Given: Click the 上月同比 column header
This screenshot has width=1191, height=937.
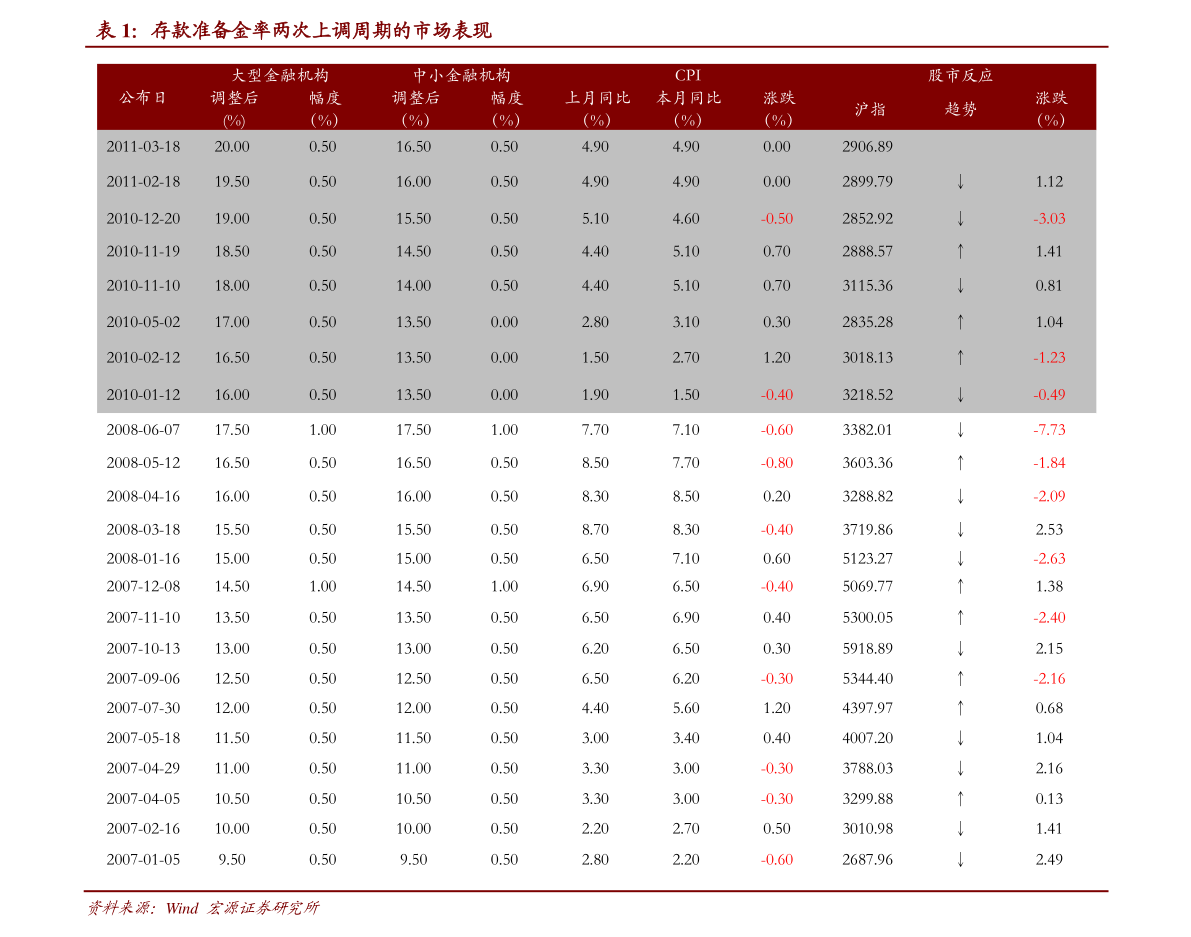Looking at the screenshot, I should pyautogui.click(x=597, y=97).
